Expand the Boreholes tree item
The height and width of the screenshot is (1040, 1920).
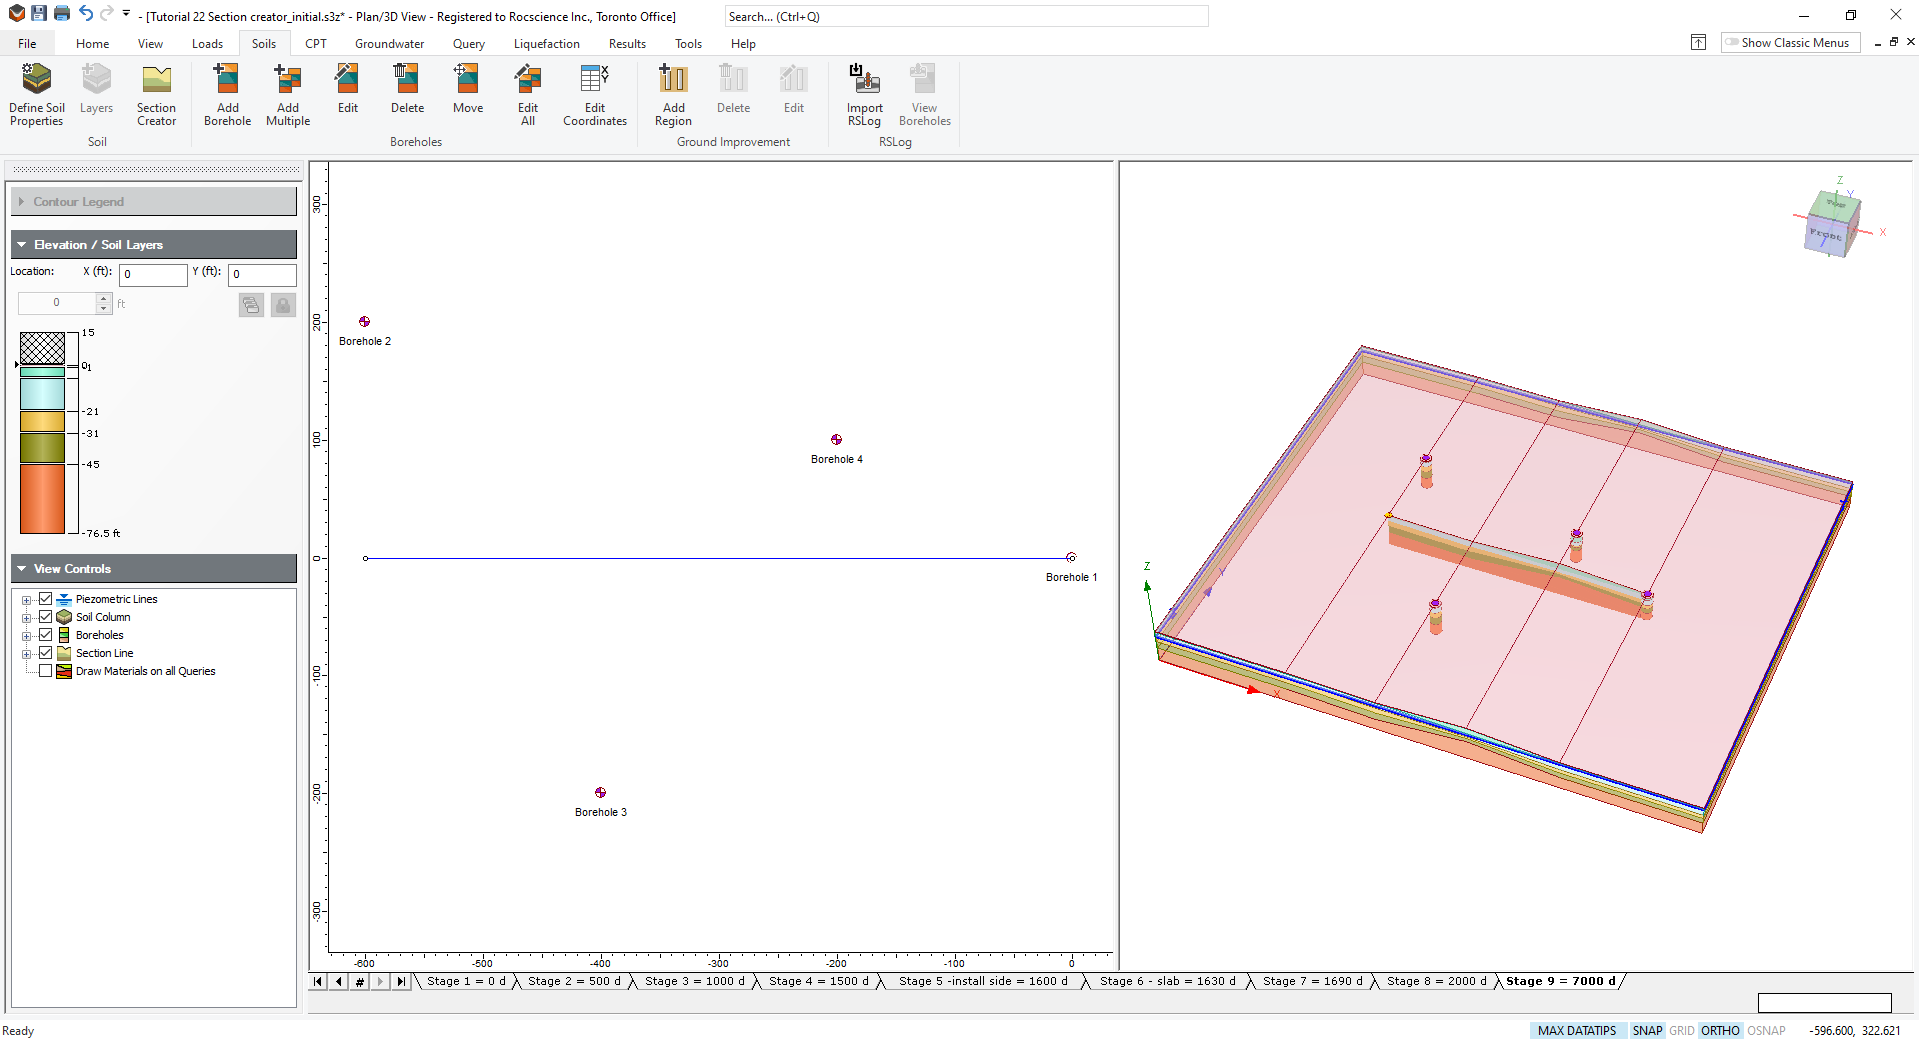27,635
